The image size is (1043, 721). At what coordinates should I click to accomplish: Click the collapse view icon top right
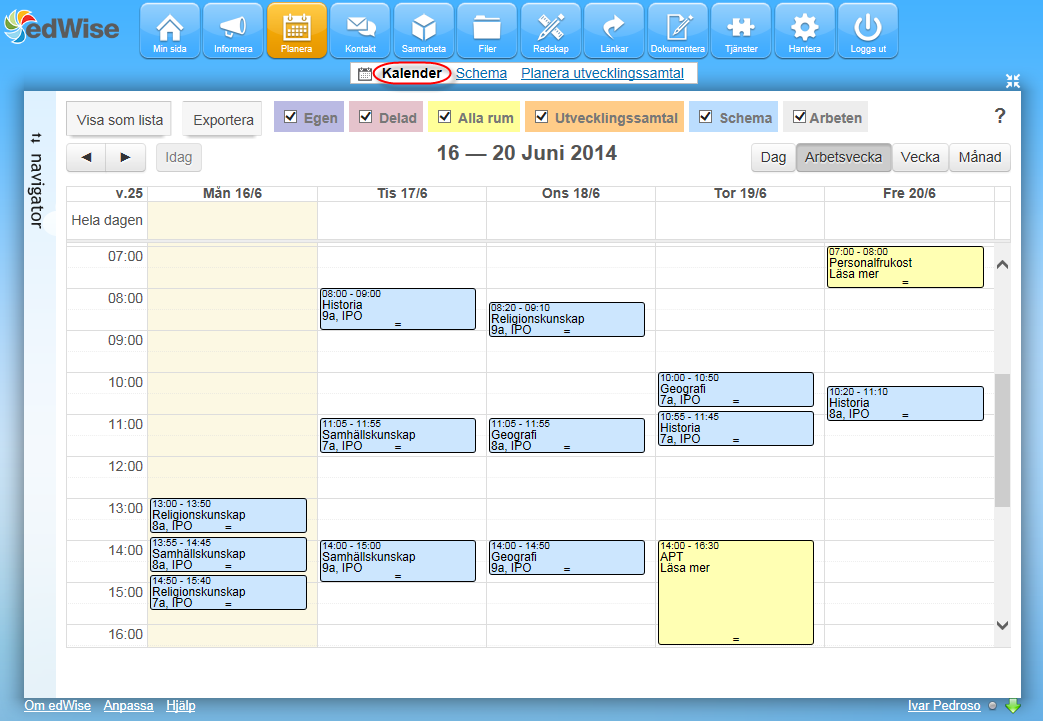(x=1012, y=81)
